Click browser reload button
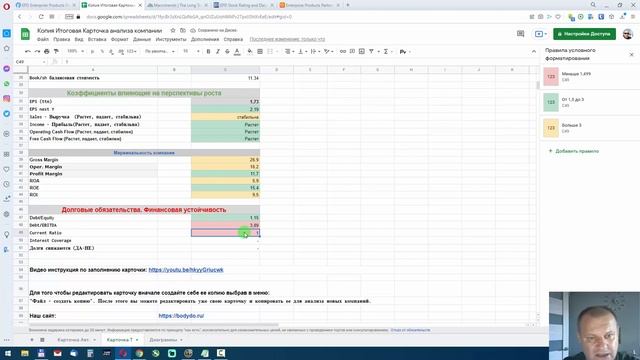The image size is (640, 360). point(41,17)
